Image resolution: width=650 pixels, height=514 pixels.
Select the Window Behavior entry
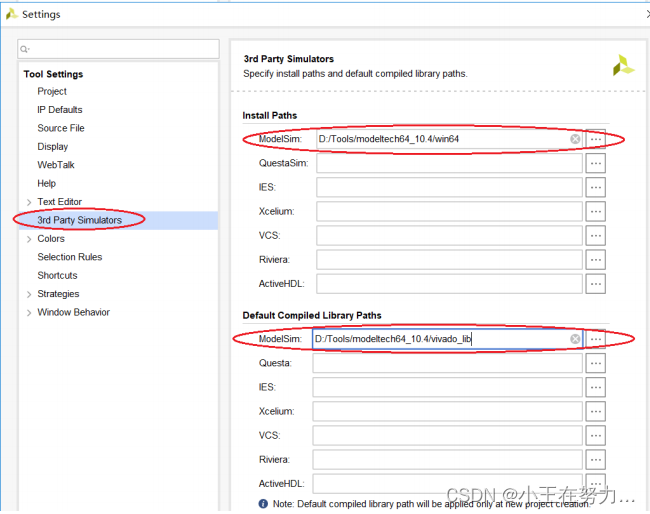click(x=73, y=312)
